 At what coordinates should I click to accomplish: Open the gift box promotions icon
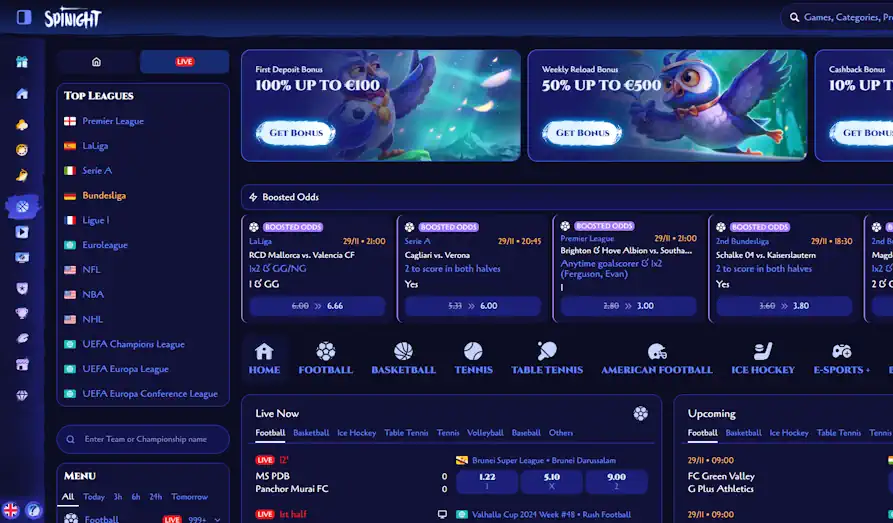point(22,62)
